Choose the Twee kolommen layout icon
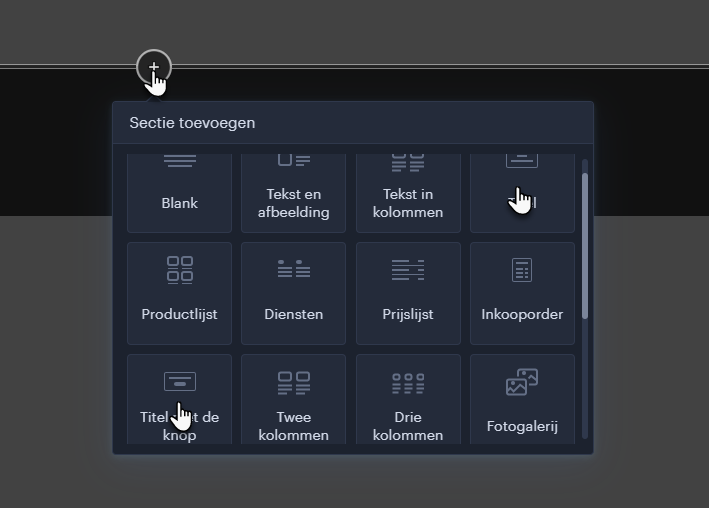This screenshot has height=508, width=709. 294,382
